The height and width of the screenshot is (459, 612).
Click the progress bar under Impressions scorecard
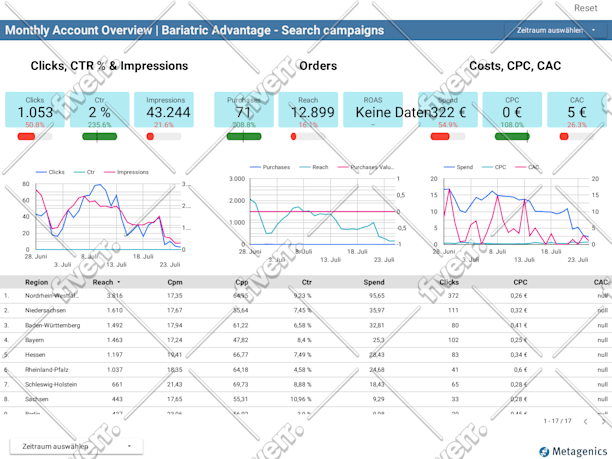coord(164,136)
